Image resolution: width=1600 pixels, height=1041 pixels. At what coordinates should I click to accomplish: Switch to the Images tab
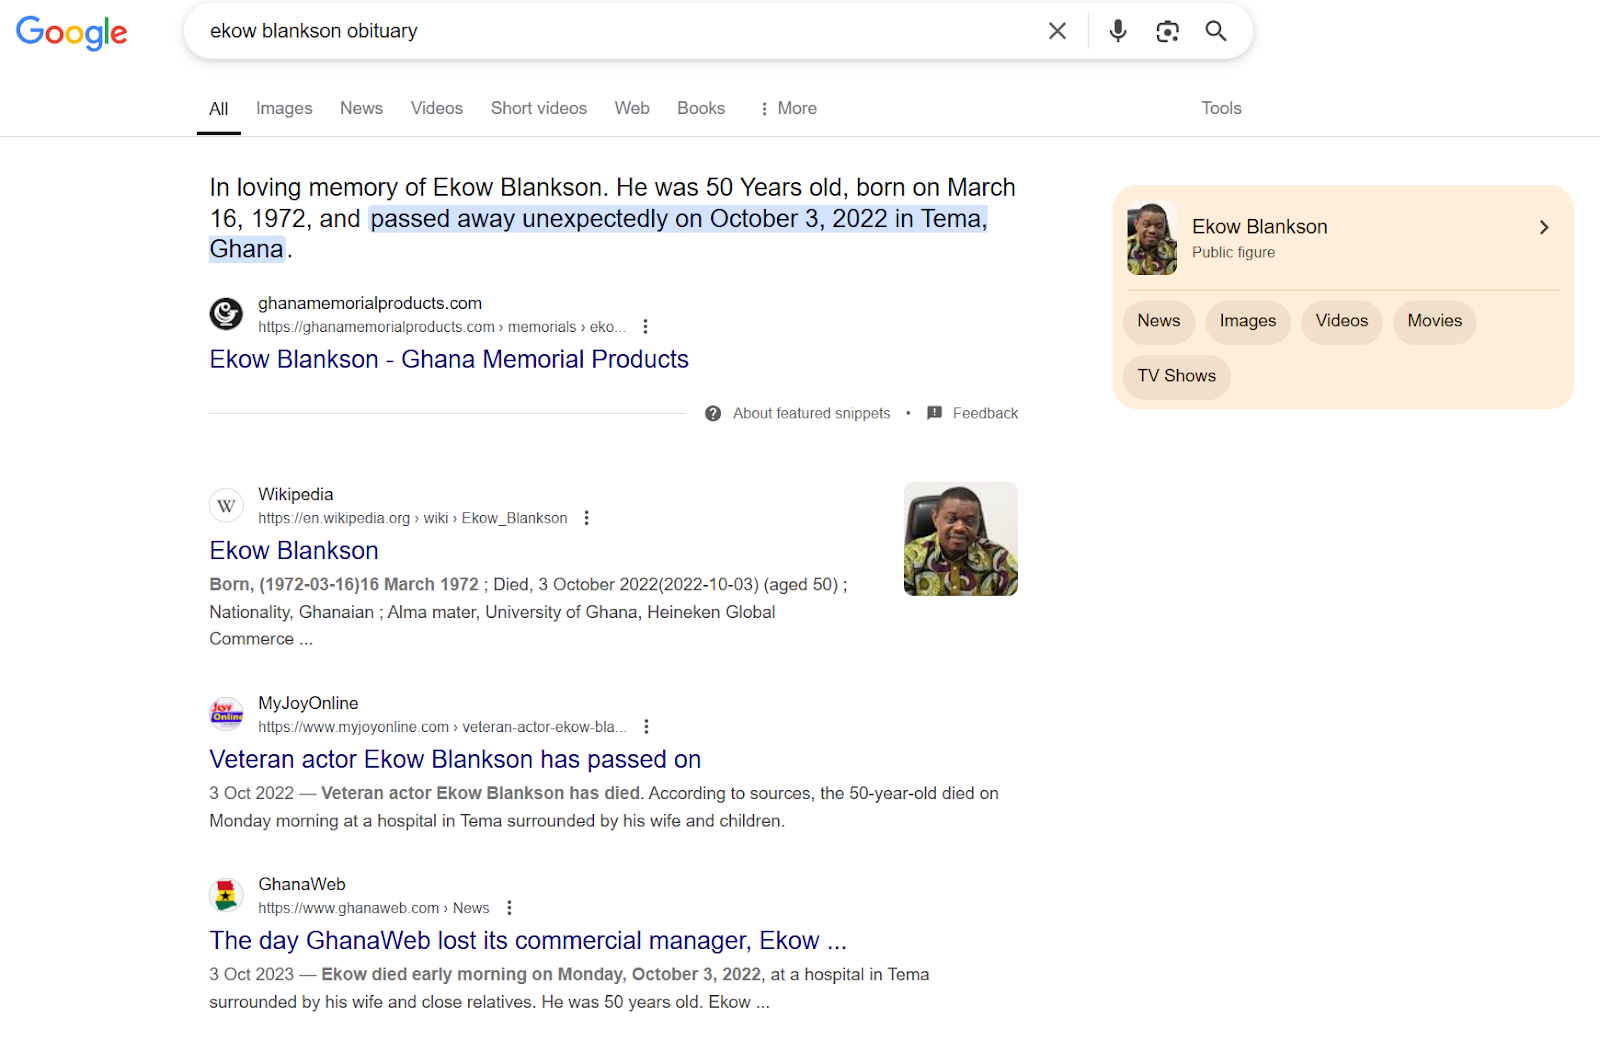point(284,108)
